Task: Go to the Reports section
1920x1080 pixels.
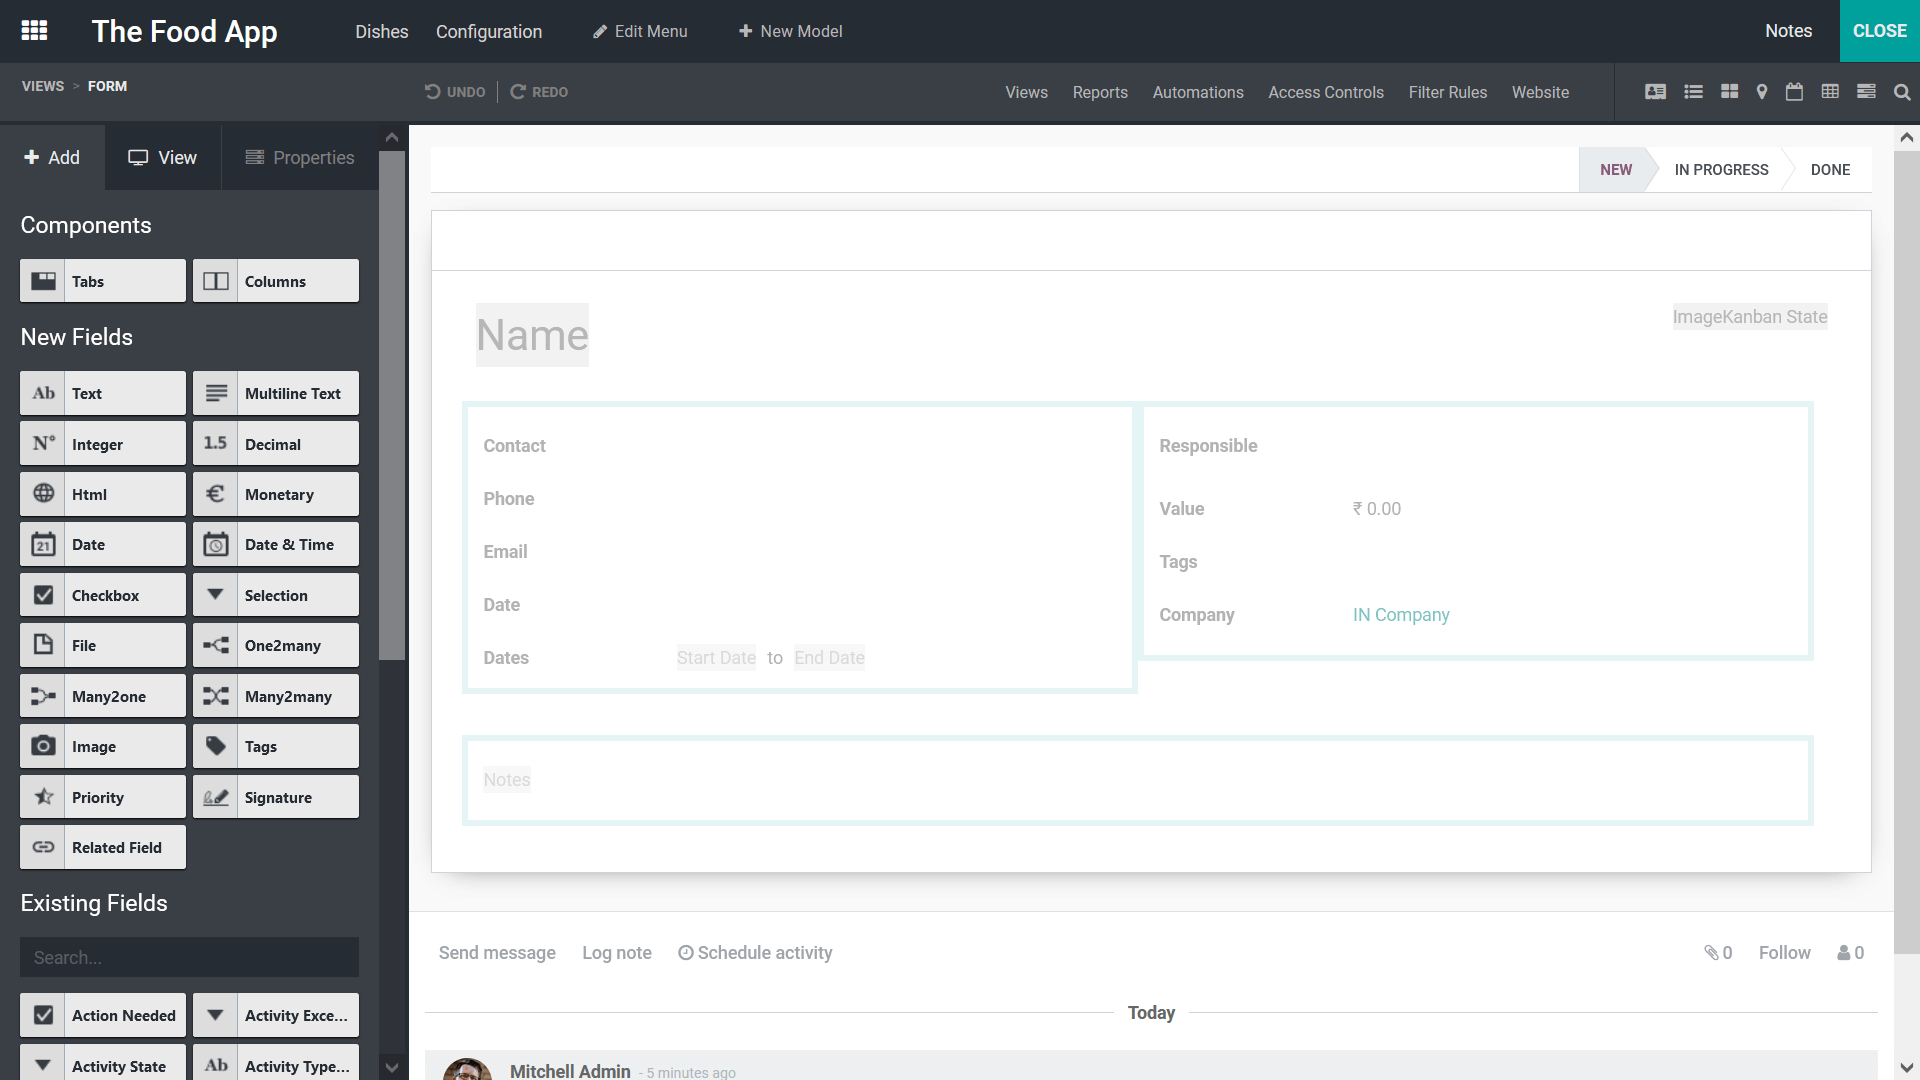Action: (1100, 92)
